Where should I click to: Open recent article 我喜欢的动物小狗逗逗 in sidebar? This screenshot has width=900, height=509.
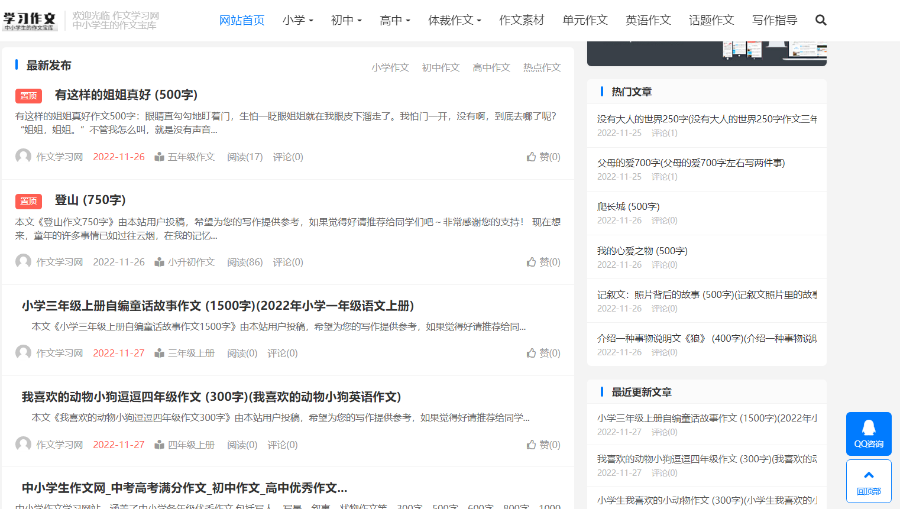[707, 459]
